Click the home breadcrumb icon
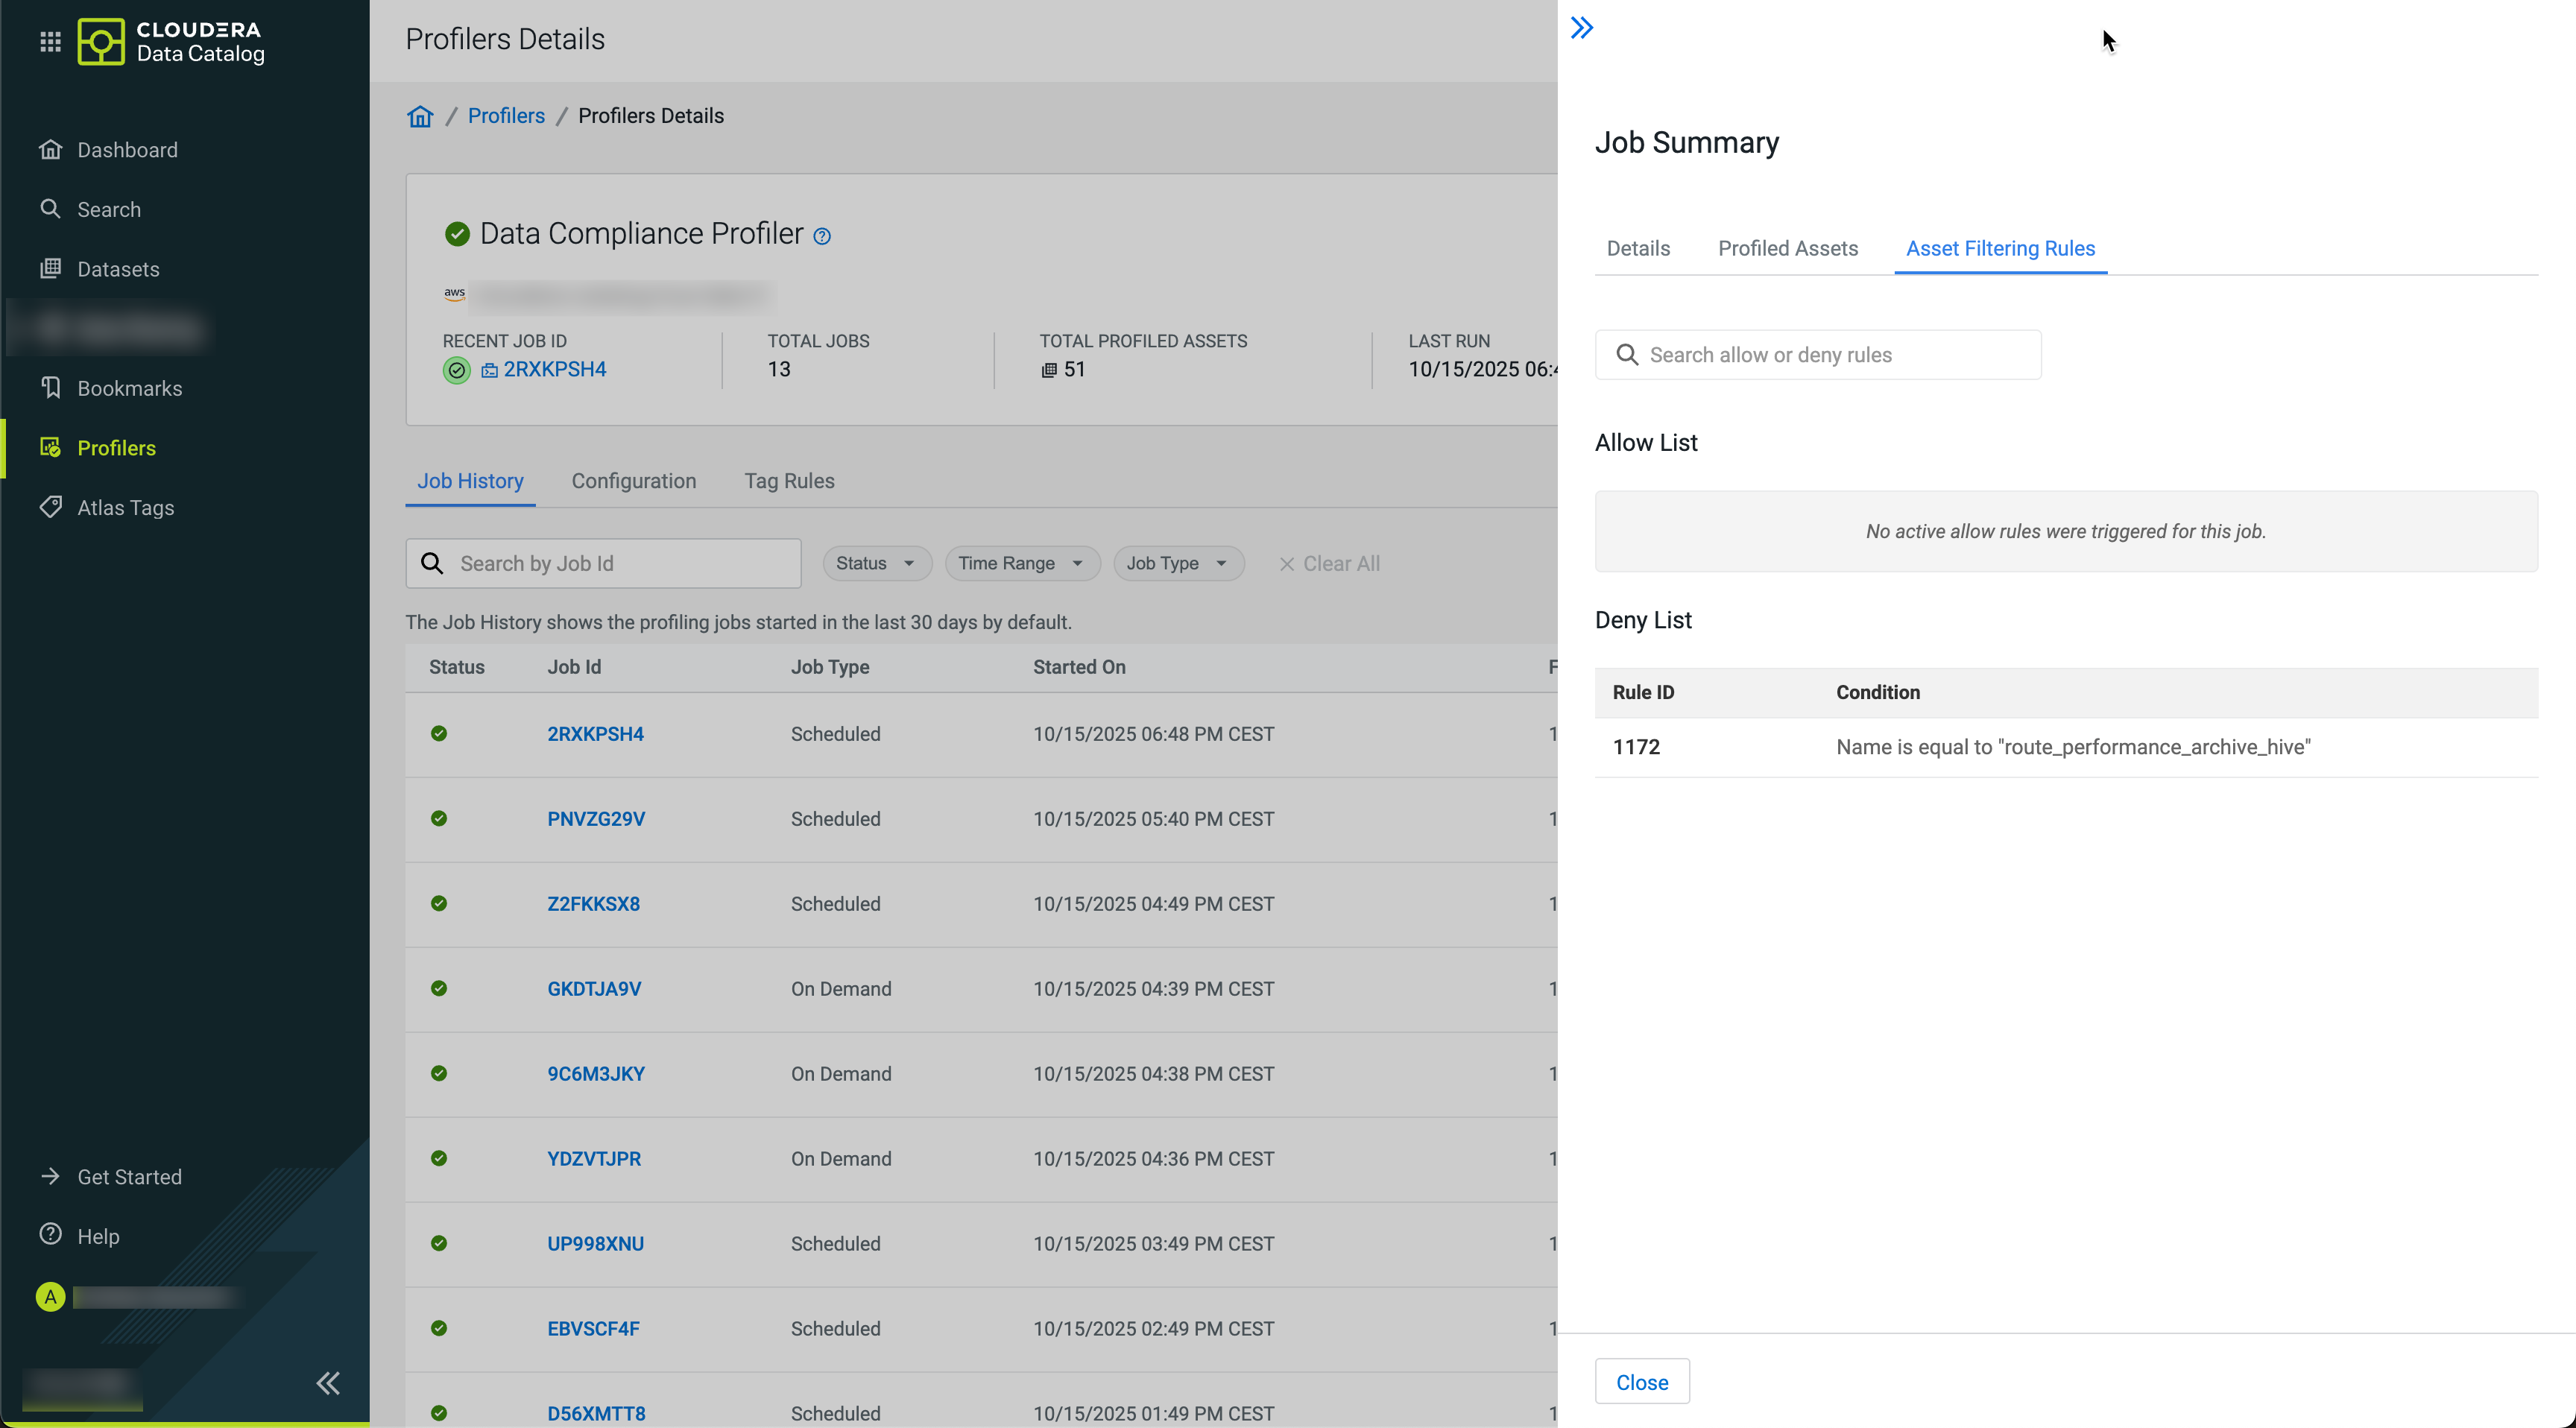Viewport: 2576px width, 1428px height. pos(420,116)
